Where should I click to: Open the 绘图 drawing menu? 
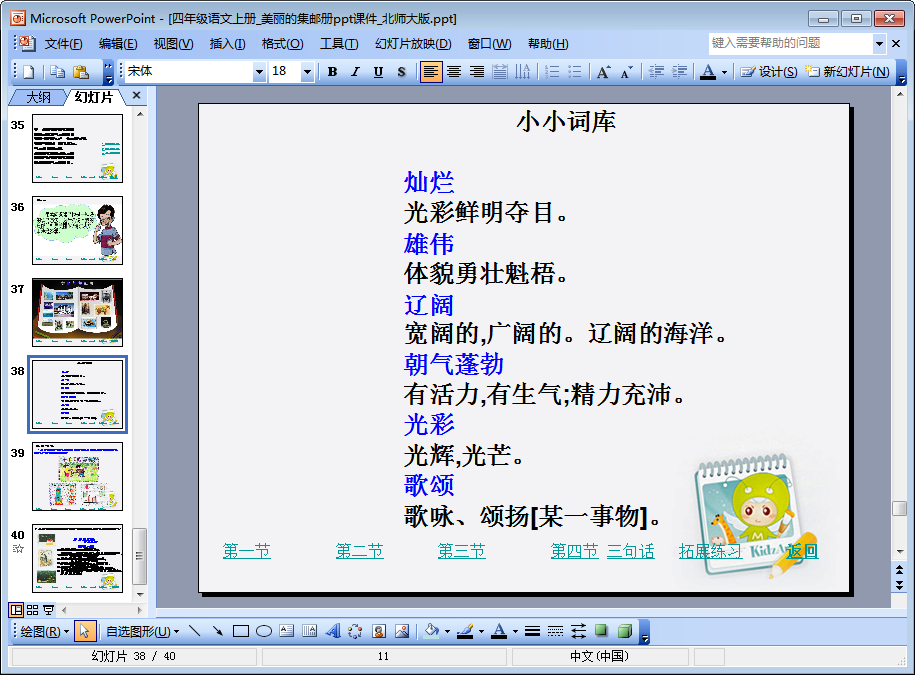(x=44, y=631)
